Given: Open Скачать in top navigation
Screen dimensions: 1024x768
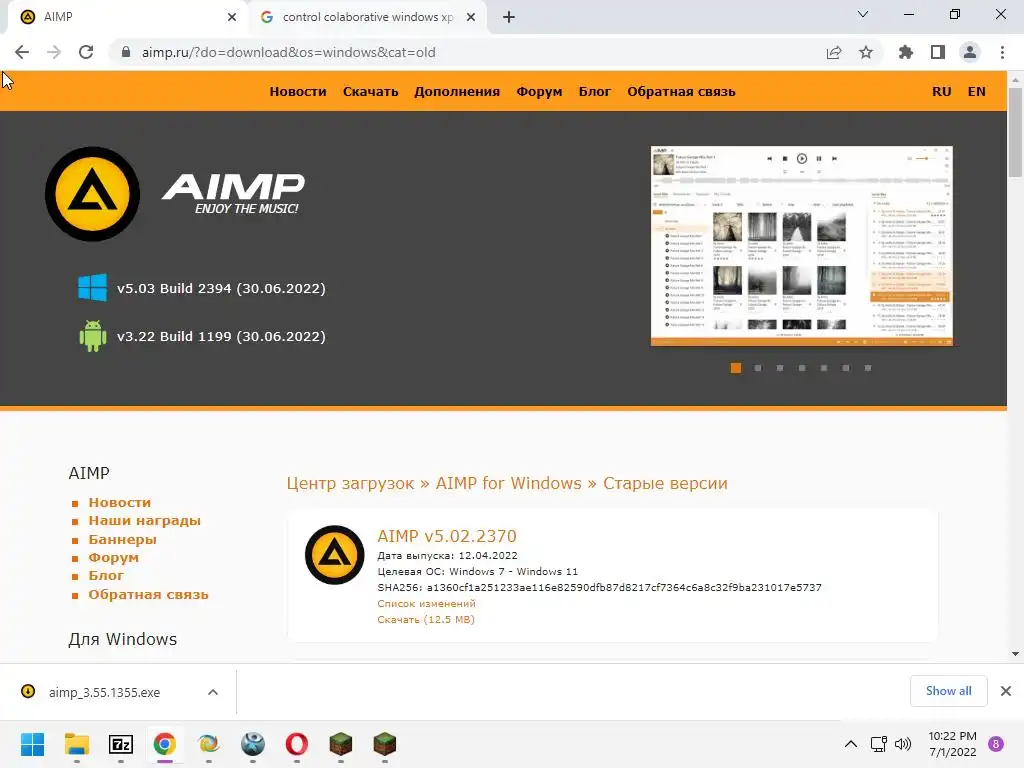Looking at the screenshot, I should tap(370, 91).
